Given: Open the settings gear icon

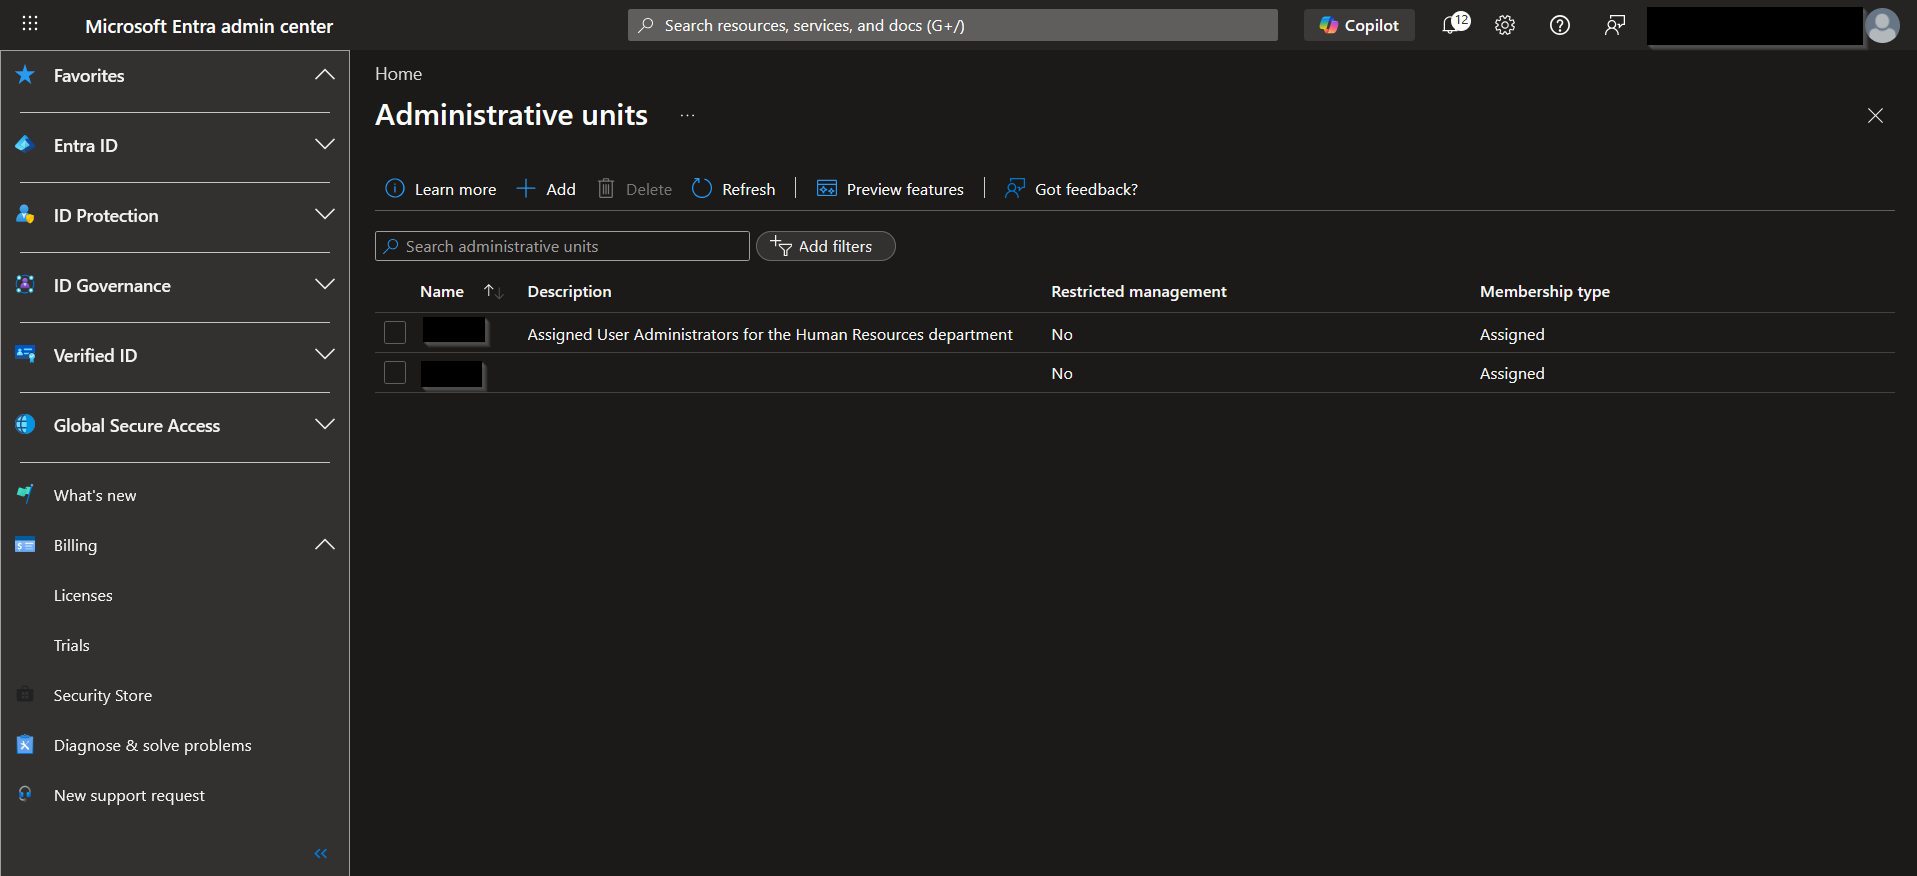Looking at the screenshot, I should coord(1505,25).
